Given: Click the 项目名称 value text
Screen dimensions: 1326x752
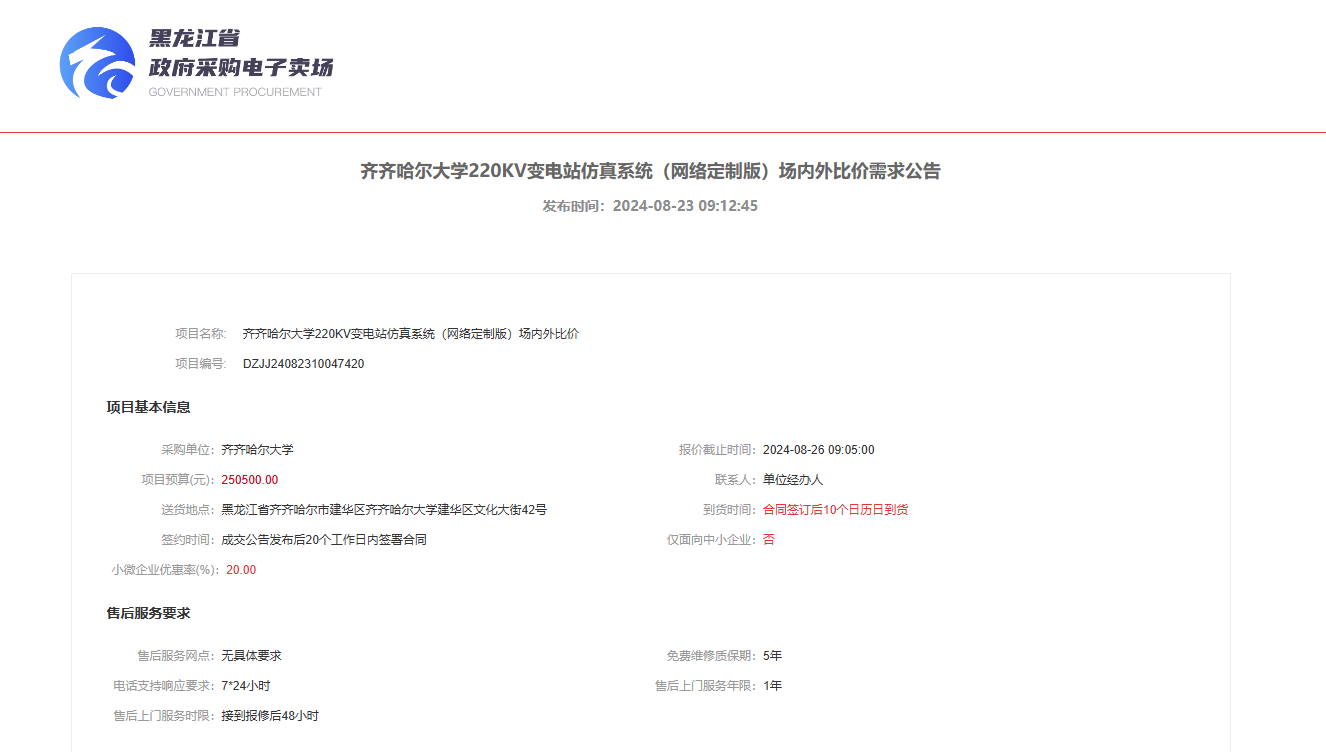Looking at the screenshot, I should (x=410, y=334).
